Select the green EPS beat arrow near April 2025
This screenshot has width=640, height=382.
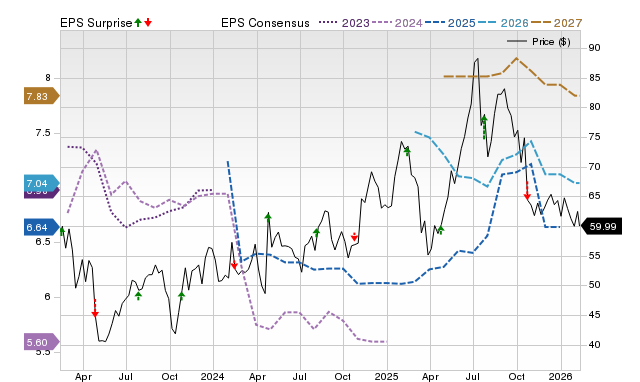point(440,230)
